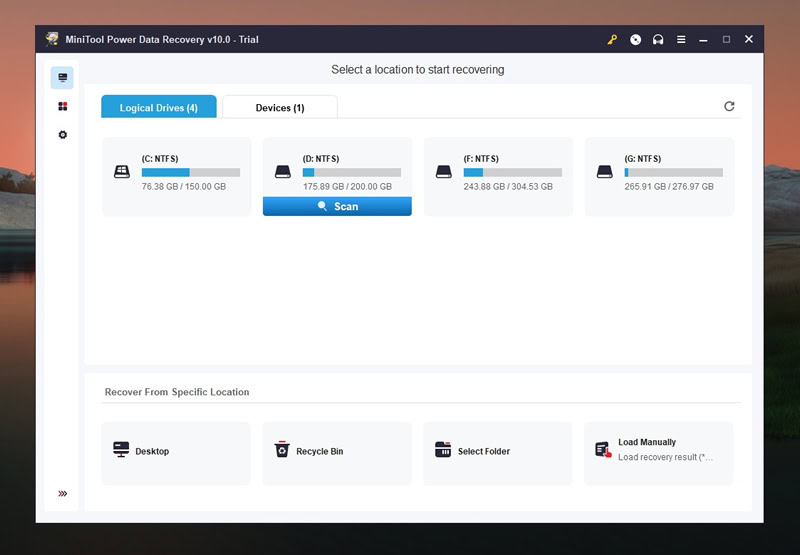
Task: Open settings gear in sidebar
Action: (62, 135)
